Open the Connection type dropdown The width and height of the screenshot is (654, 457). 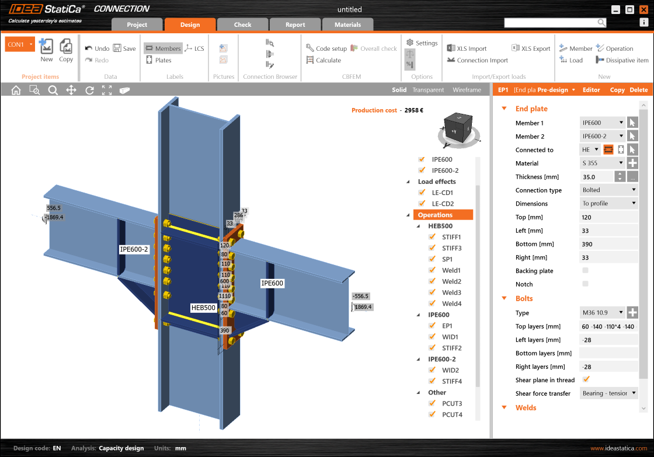608,190
